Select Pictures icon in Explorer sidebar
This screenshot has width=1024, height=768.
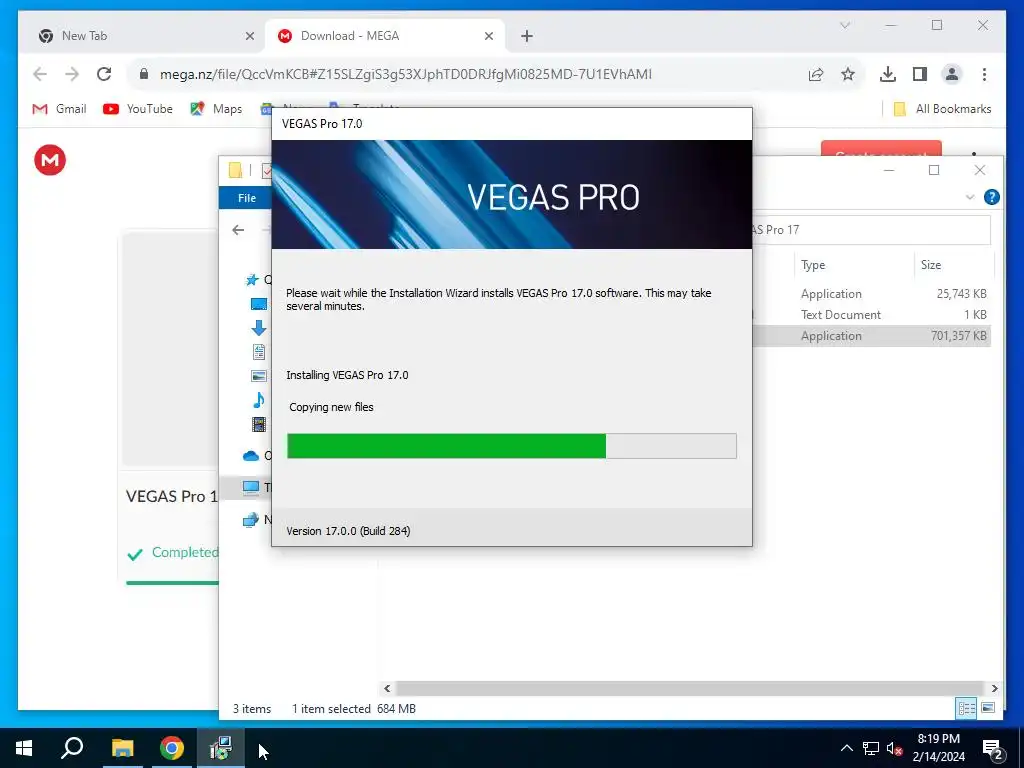(259, 376)
